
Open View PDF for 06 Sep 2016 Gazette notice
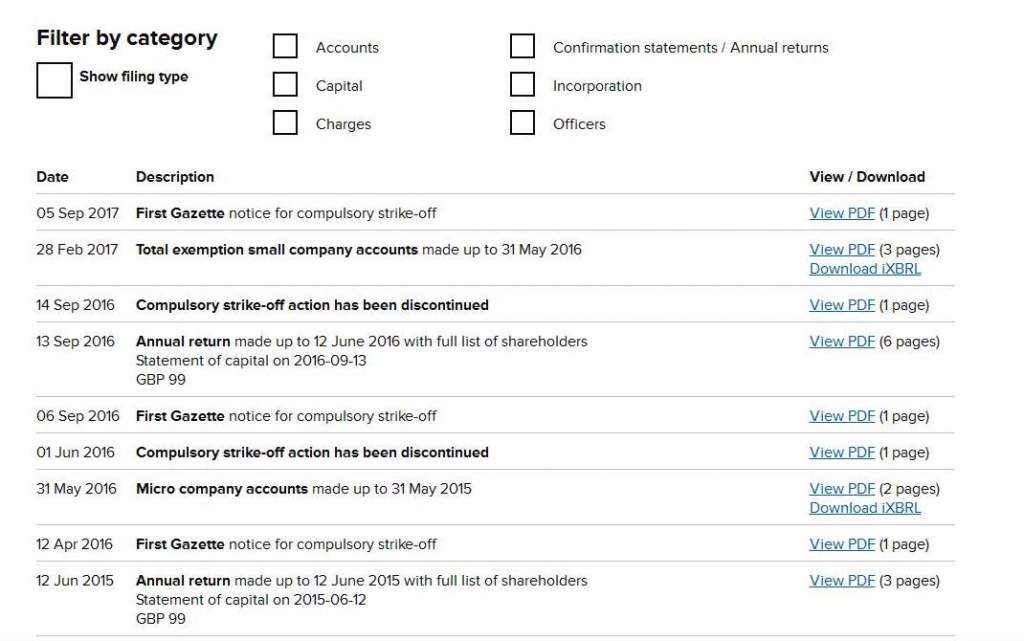tap(842, 416)
